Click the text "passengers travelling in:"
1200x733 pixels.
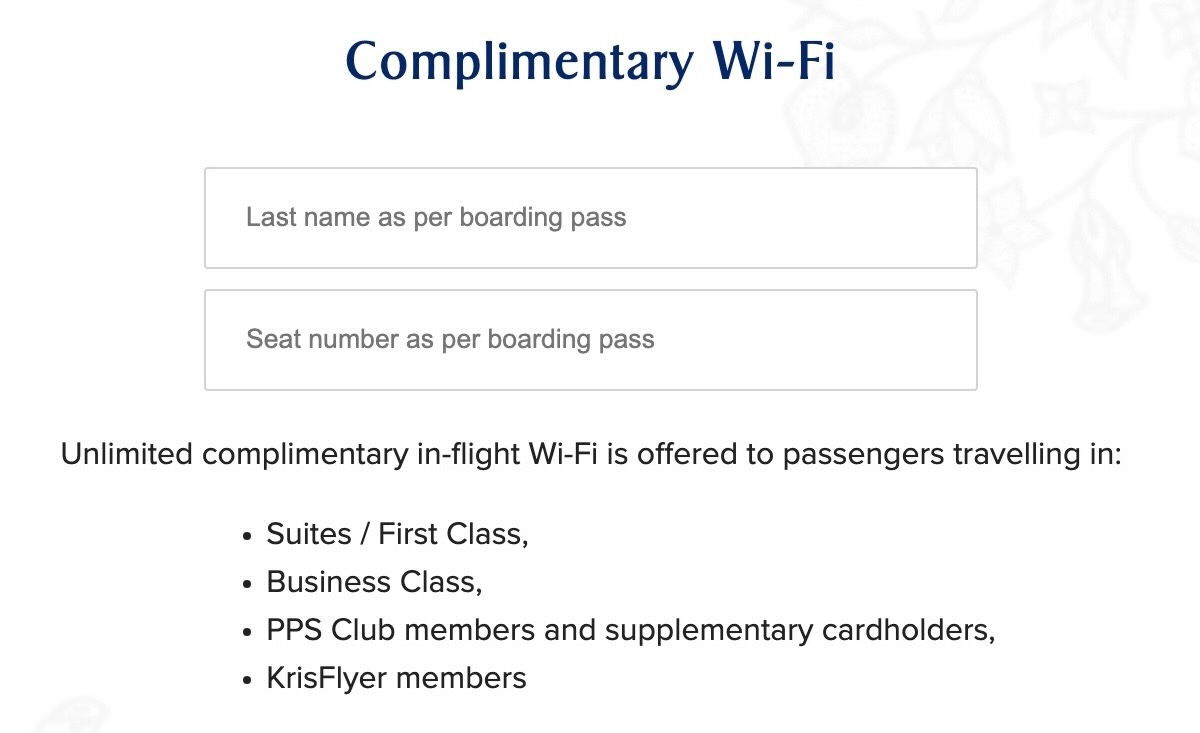click(x=953, y=455)
